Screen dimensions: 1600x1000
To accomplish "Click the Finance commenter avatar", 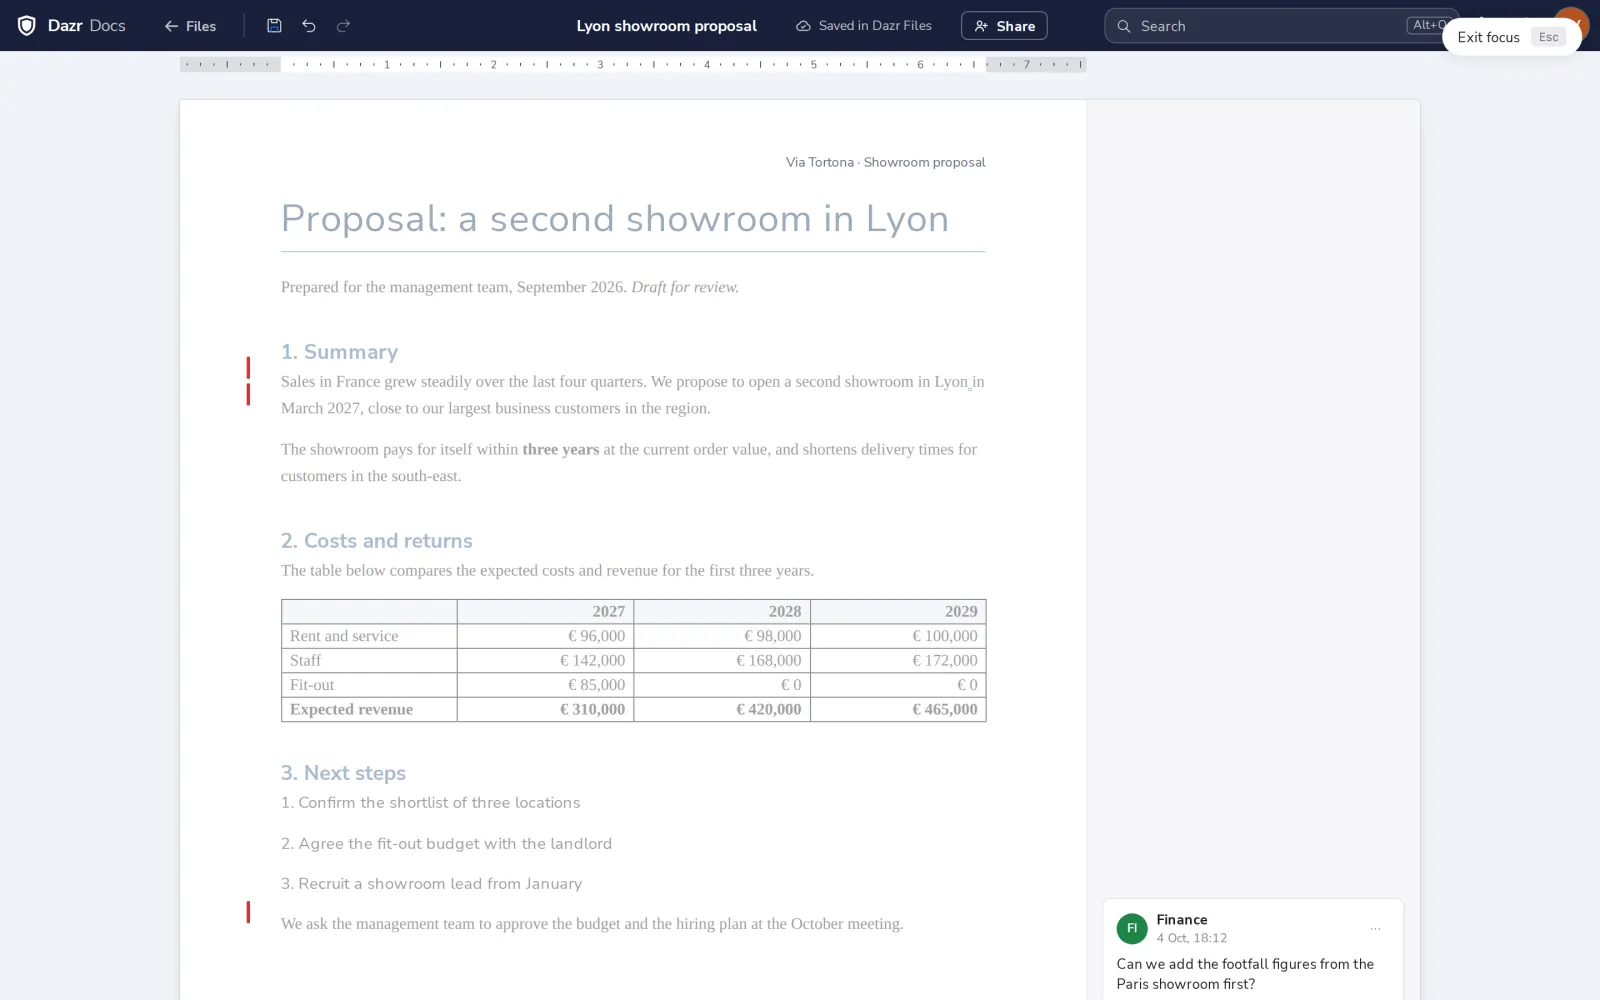I will point(1132,928).
